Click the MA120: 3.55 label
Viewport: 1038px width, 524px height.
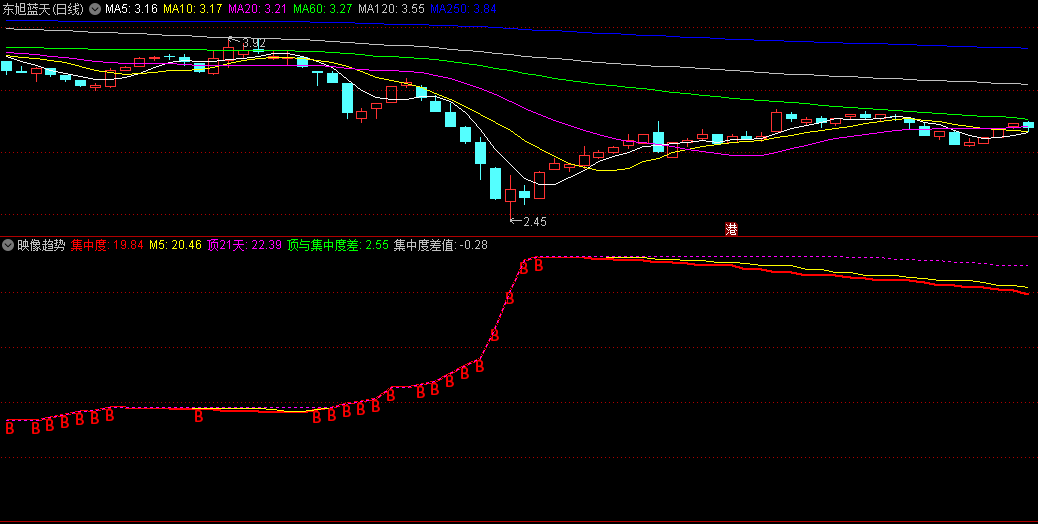391,9
